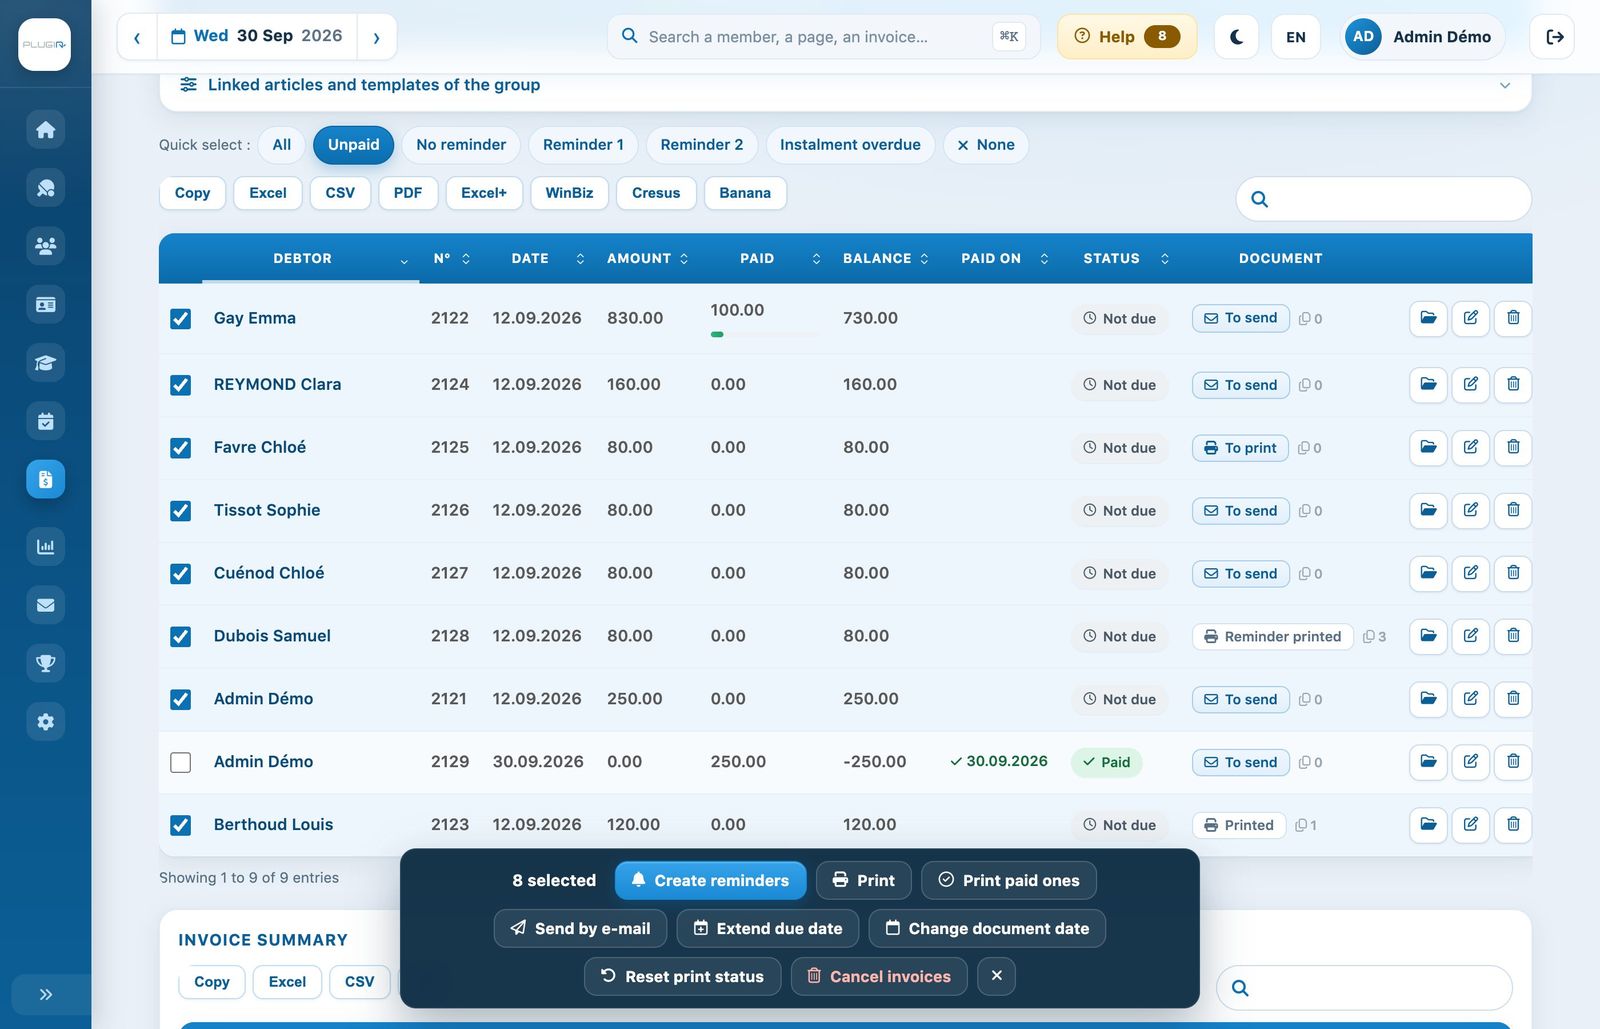The image size is (1600, 1029).
Task: Open the statistics chart sidebar icon
Action: pos(45,546)
